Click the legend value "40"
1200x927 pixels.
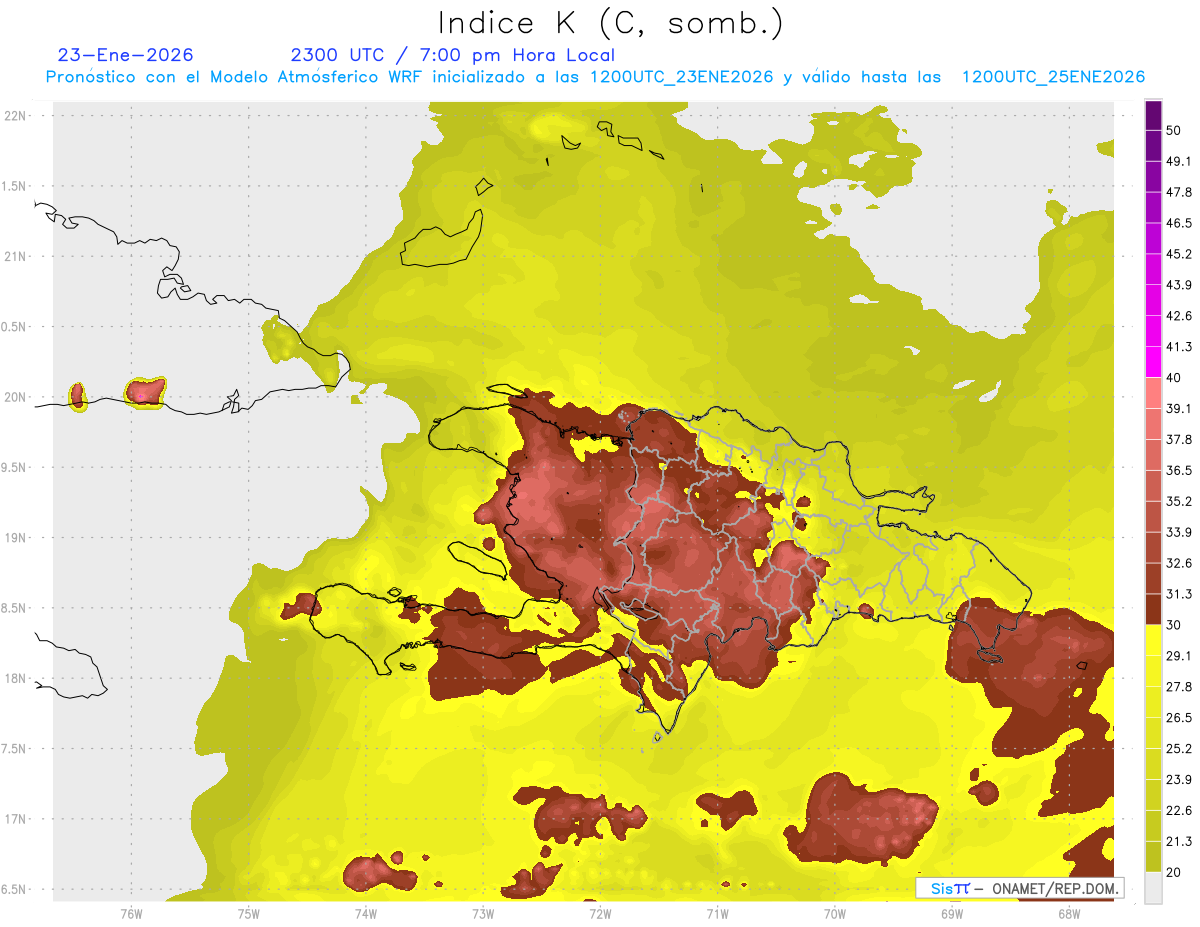1175,378
